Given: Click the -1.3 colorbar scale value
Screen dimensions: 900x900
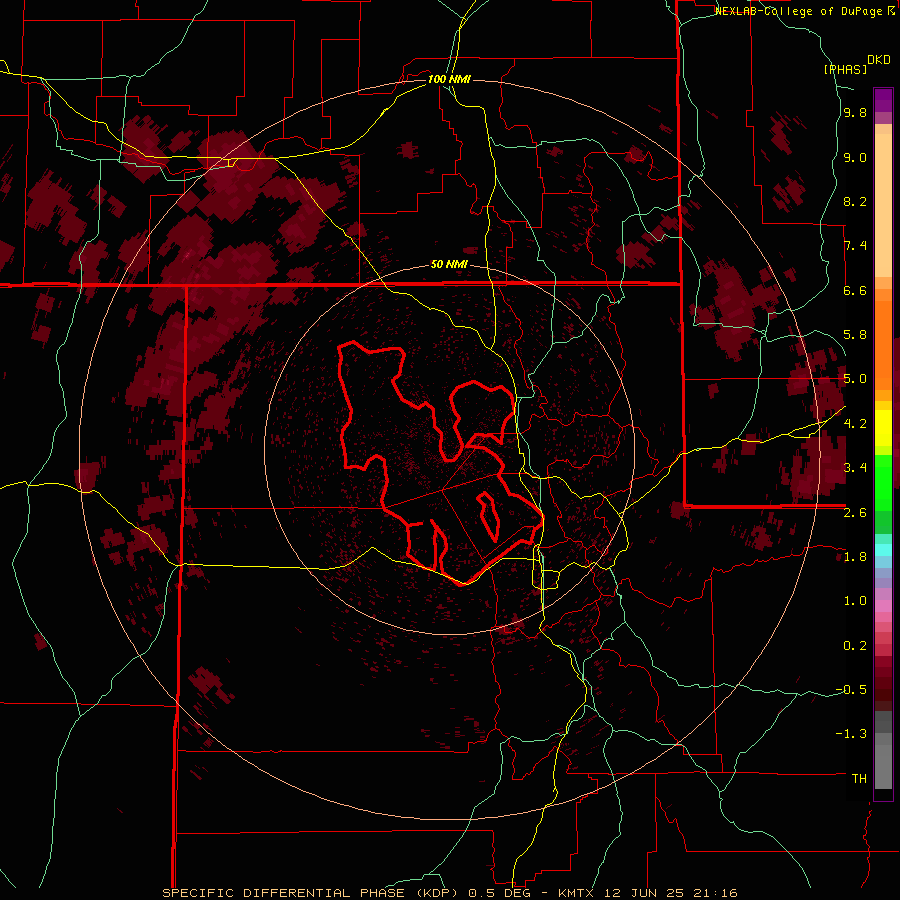Looking at the screenshot, I should [x=851, y=734].
